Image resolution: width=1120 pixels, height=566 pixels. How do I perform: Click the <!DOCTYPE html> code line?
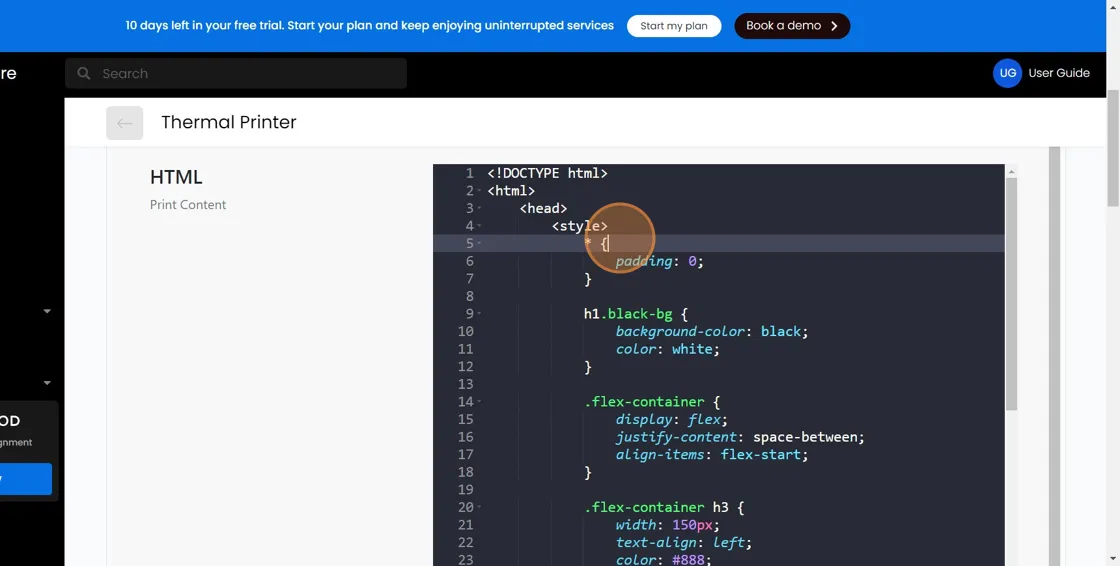(547, 173)
